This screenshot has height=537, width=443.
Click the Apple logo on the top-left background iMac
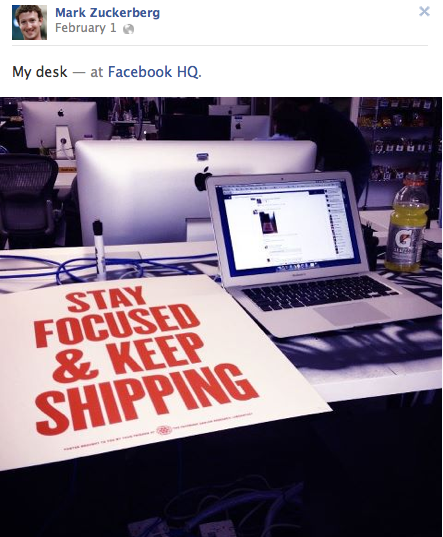[x=61, y=113]
